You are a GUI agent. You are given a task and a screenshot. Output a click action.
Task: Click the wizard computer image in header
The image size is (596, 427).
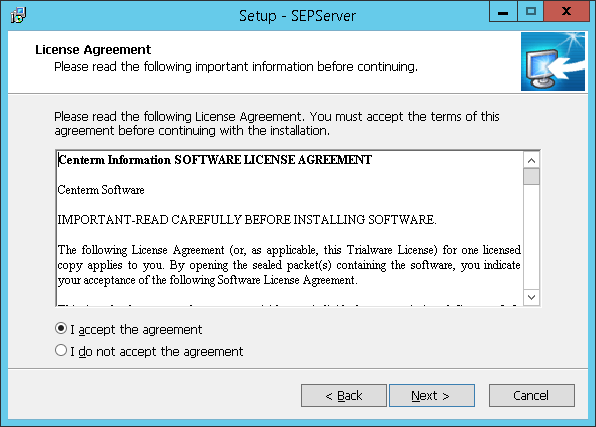point(553,62)
